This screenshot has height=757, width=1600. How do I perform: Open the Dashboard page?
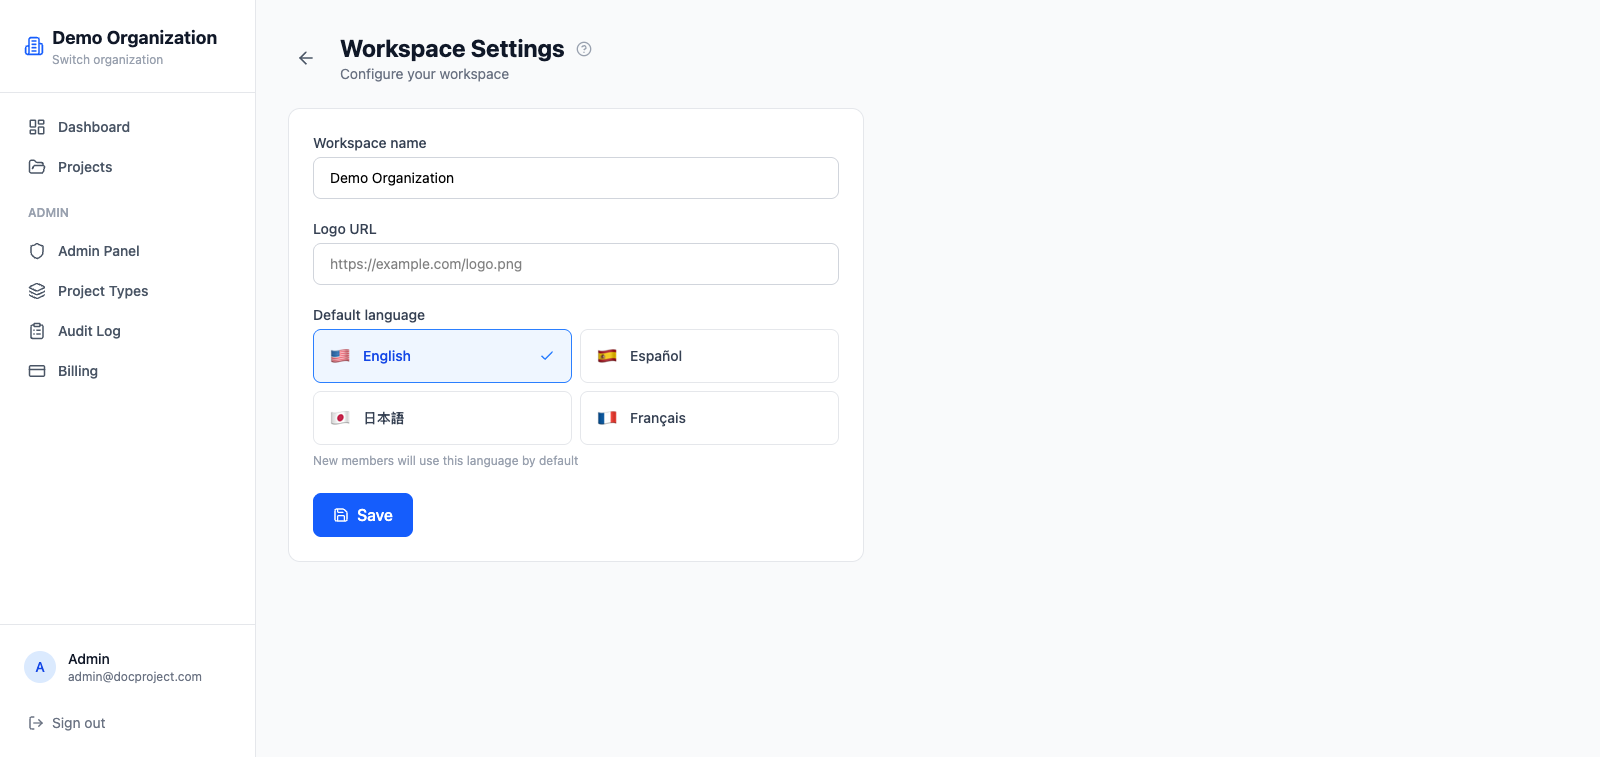[x=128, y=127]
